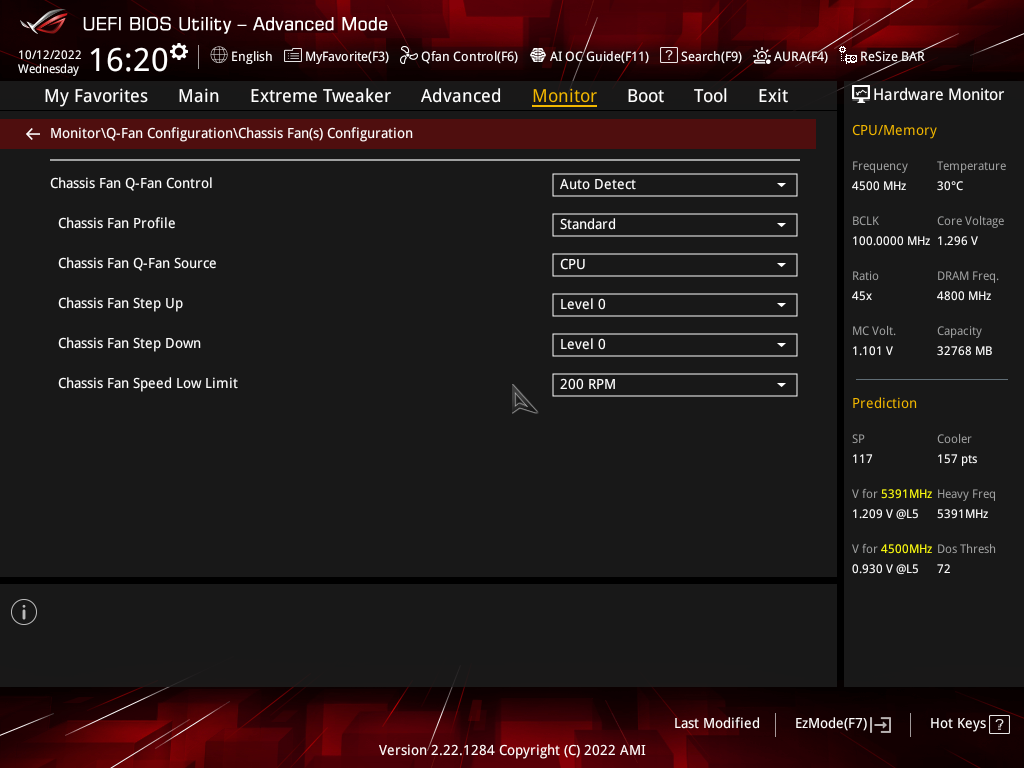This screenshot has height=768, width=1024.
Task: Click the 4500 MHz frequency value
Action: coord(879,186)
